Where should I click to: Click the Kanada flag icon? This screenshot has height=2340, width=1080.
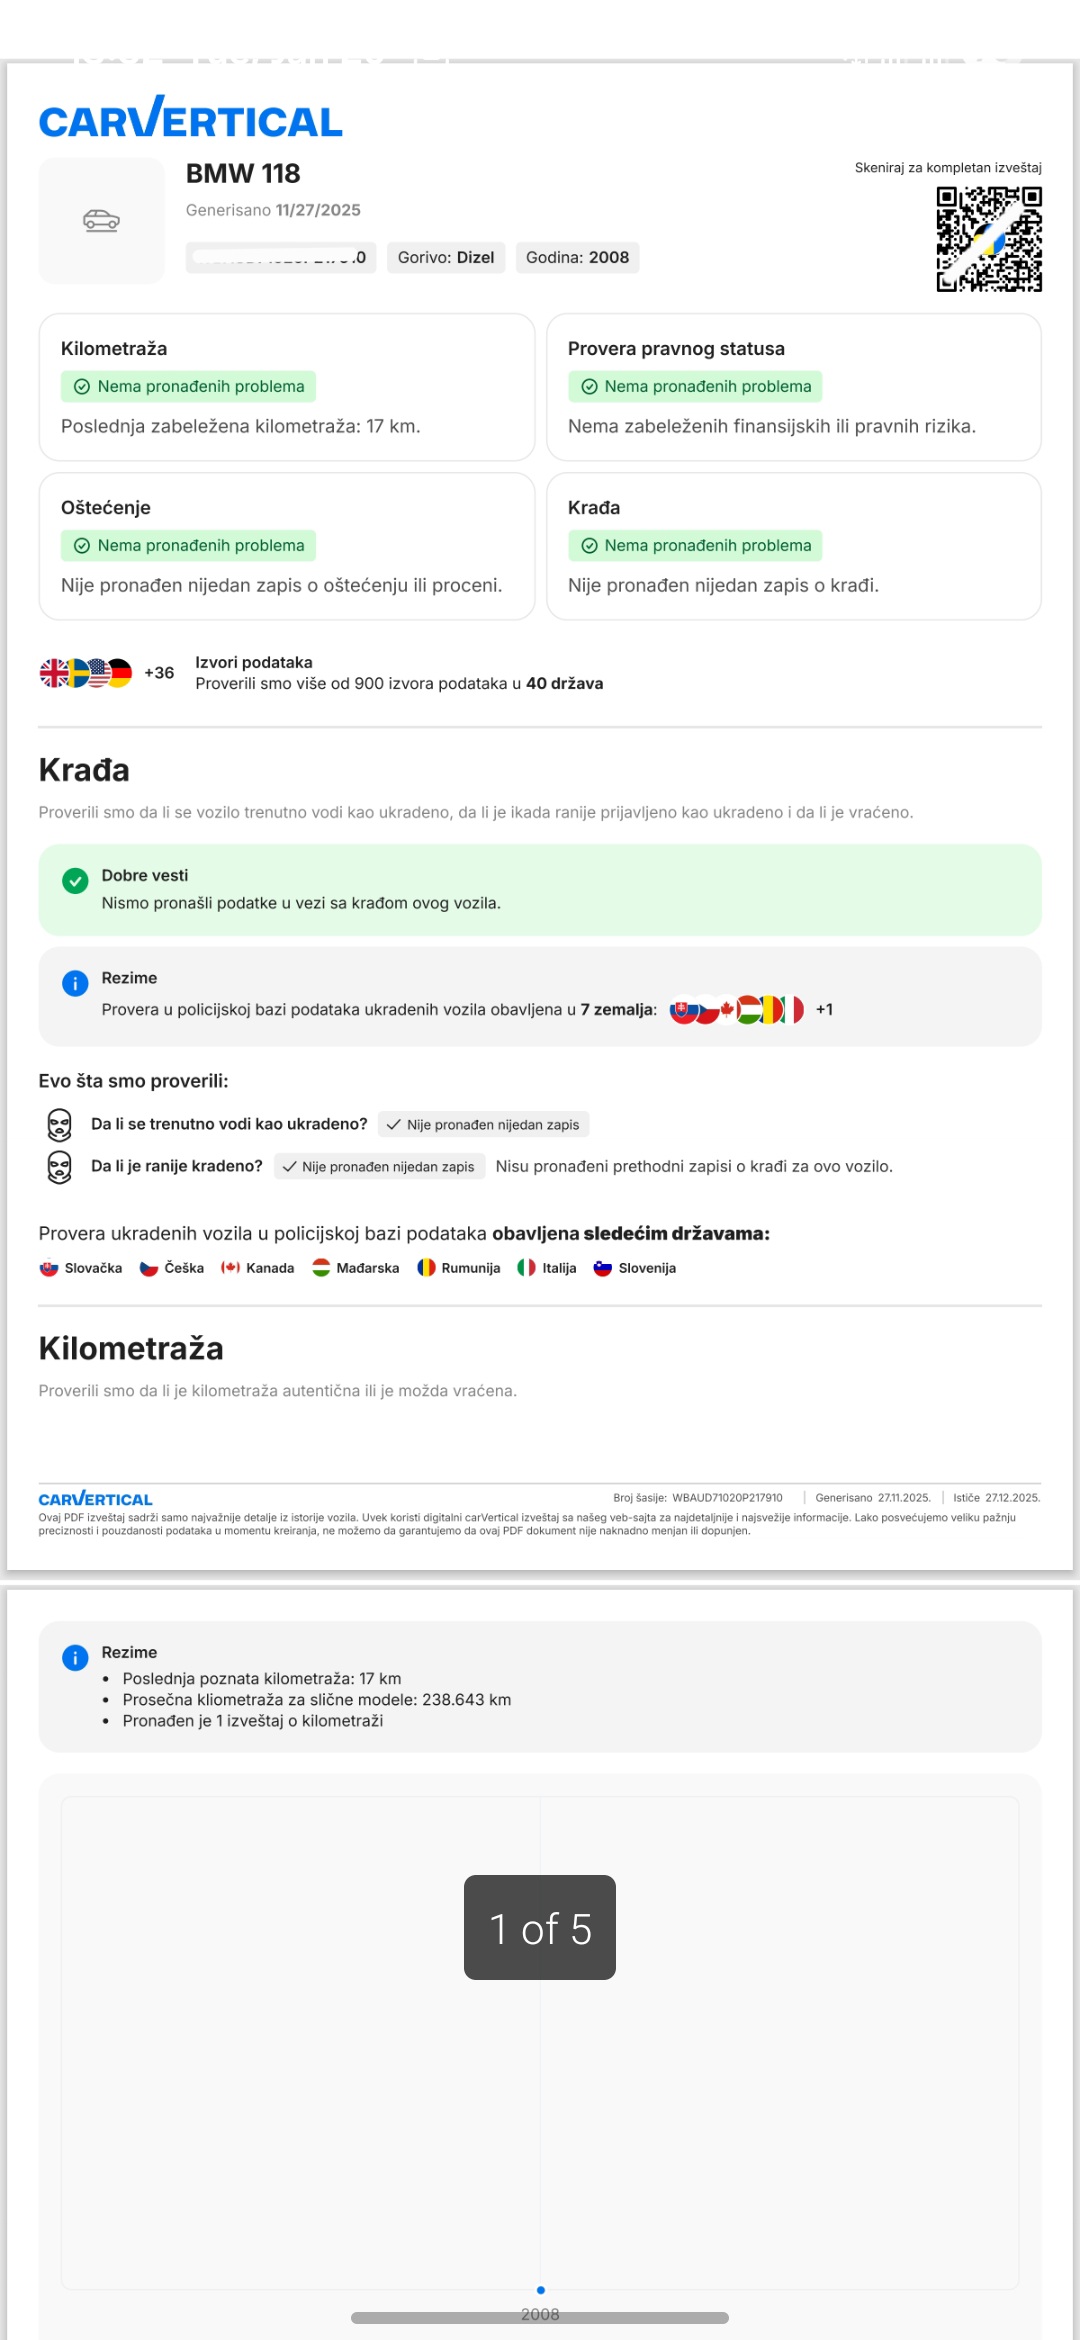[x=230, y=1268]
